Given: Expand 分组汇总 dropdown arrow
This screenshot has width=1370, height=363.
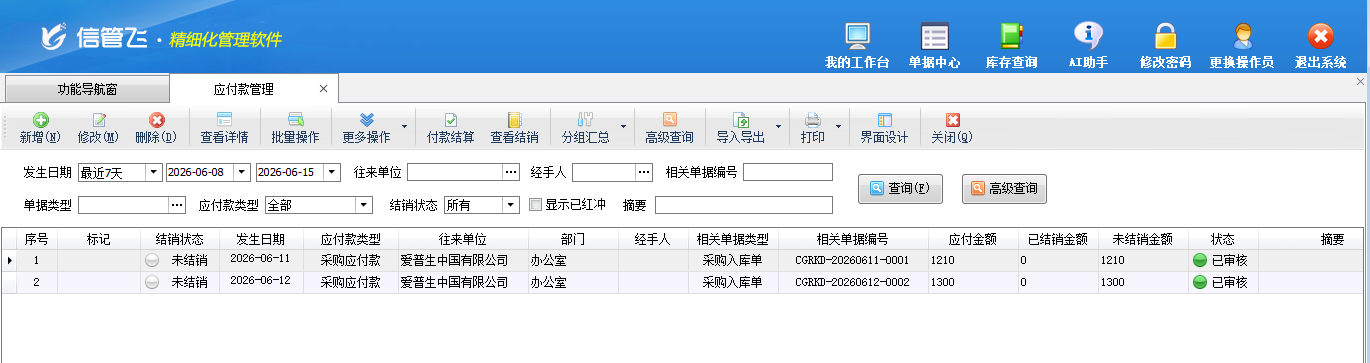Looking at the screenshot, I should [623, 127].
